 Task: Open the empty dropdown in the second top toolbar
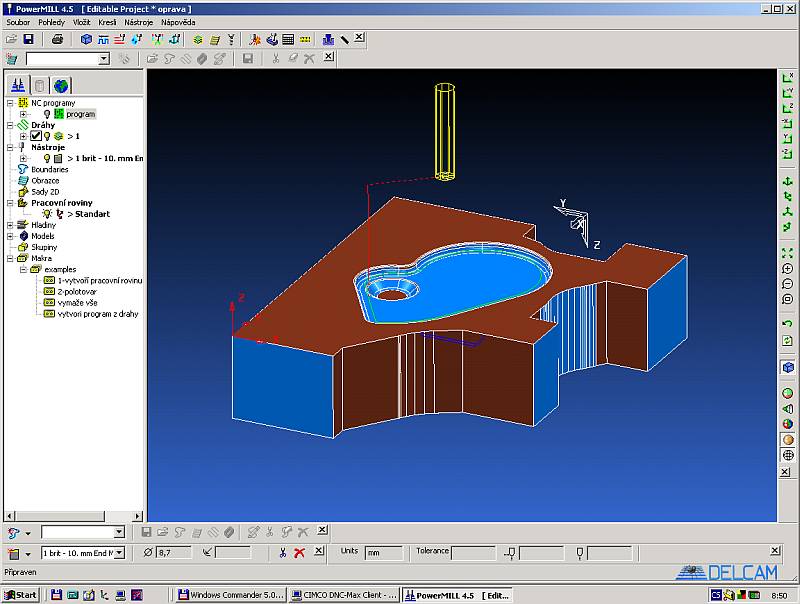(x=104, y=59)
